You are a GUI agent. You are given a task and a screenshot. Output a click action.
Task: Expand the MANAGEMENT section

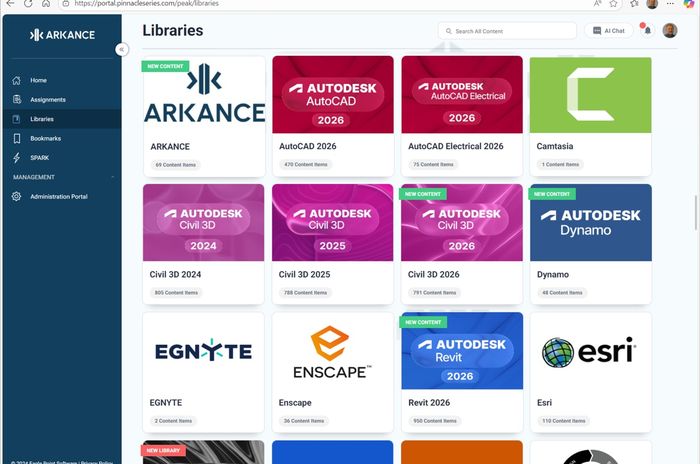62,177
